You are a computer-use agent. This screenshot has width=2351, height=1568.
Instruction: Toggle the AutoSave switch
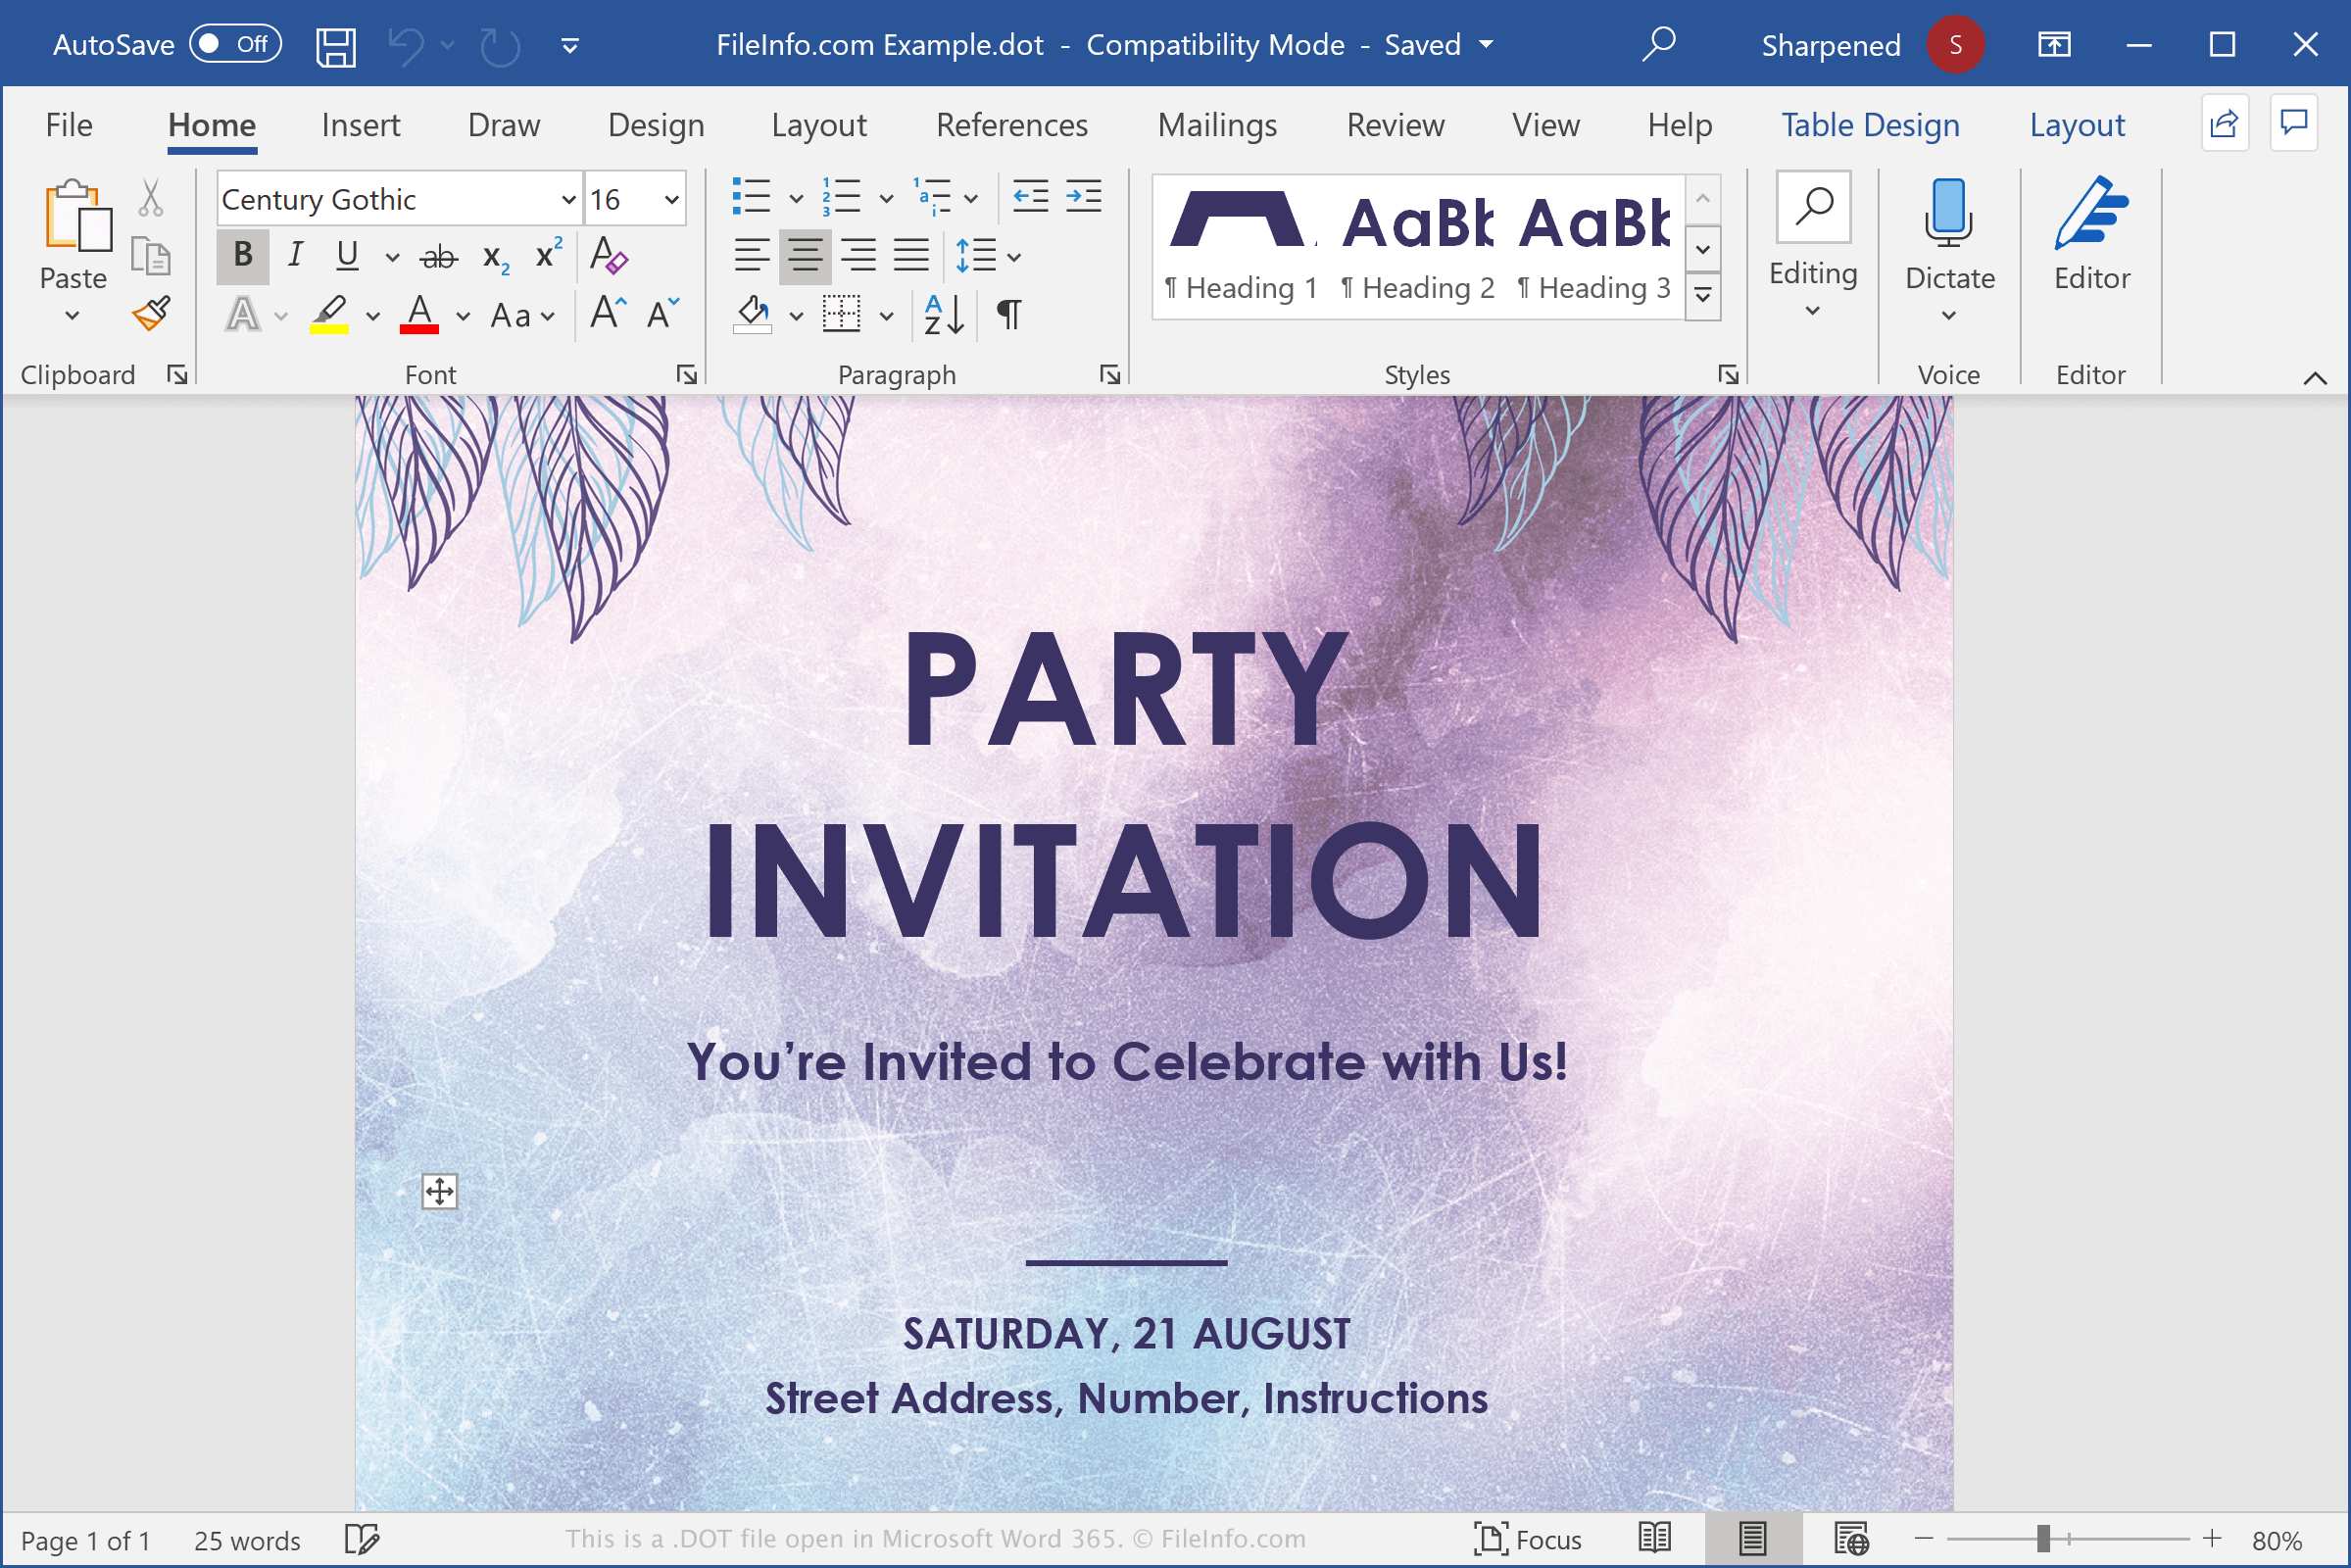tap(236, 45)
